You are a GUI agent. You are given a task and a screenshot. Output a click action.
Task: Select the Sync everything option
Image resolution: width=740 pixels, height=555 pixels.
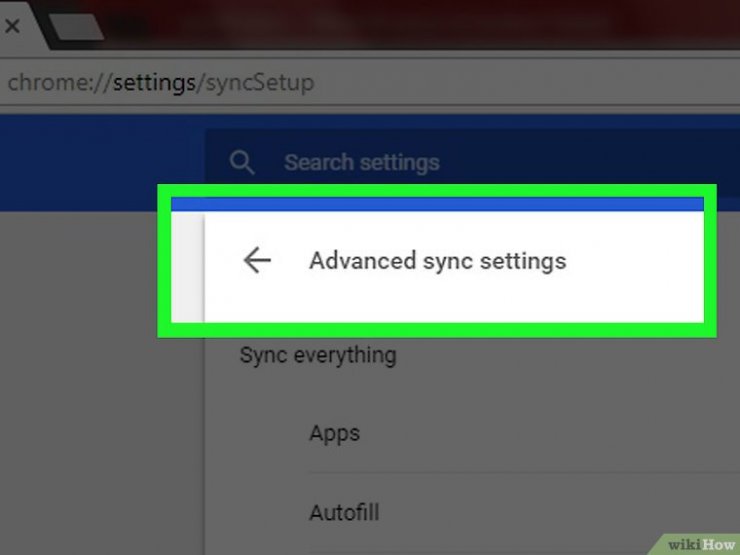click(x=318, y=355)
